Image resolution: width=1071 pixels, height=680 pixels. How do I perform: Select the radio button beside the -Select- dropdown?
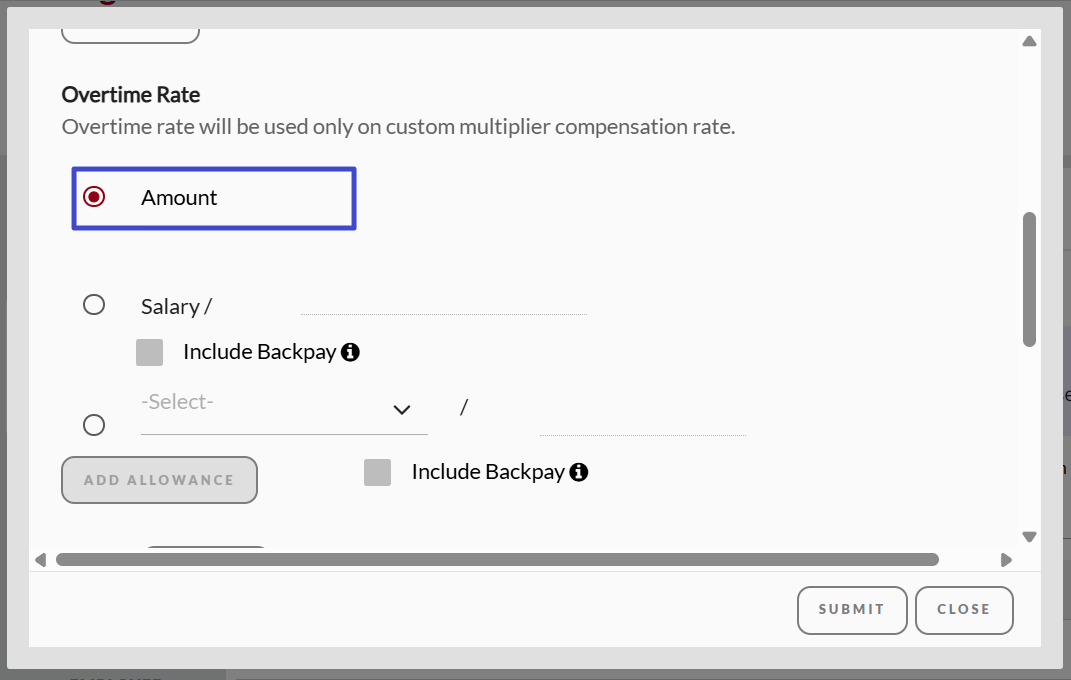(x=94, y=425)
